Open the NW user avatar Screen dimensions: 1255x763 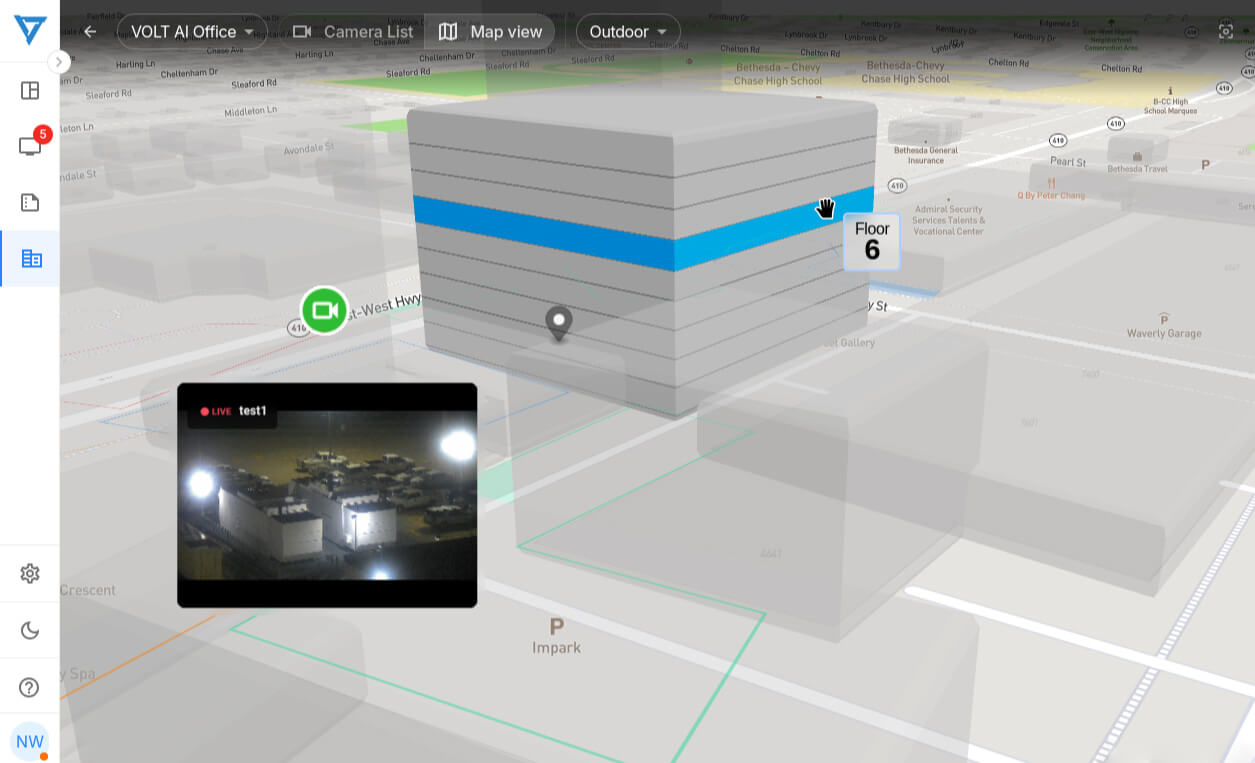pyautogui.click(x=30, y=742)
